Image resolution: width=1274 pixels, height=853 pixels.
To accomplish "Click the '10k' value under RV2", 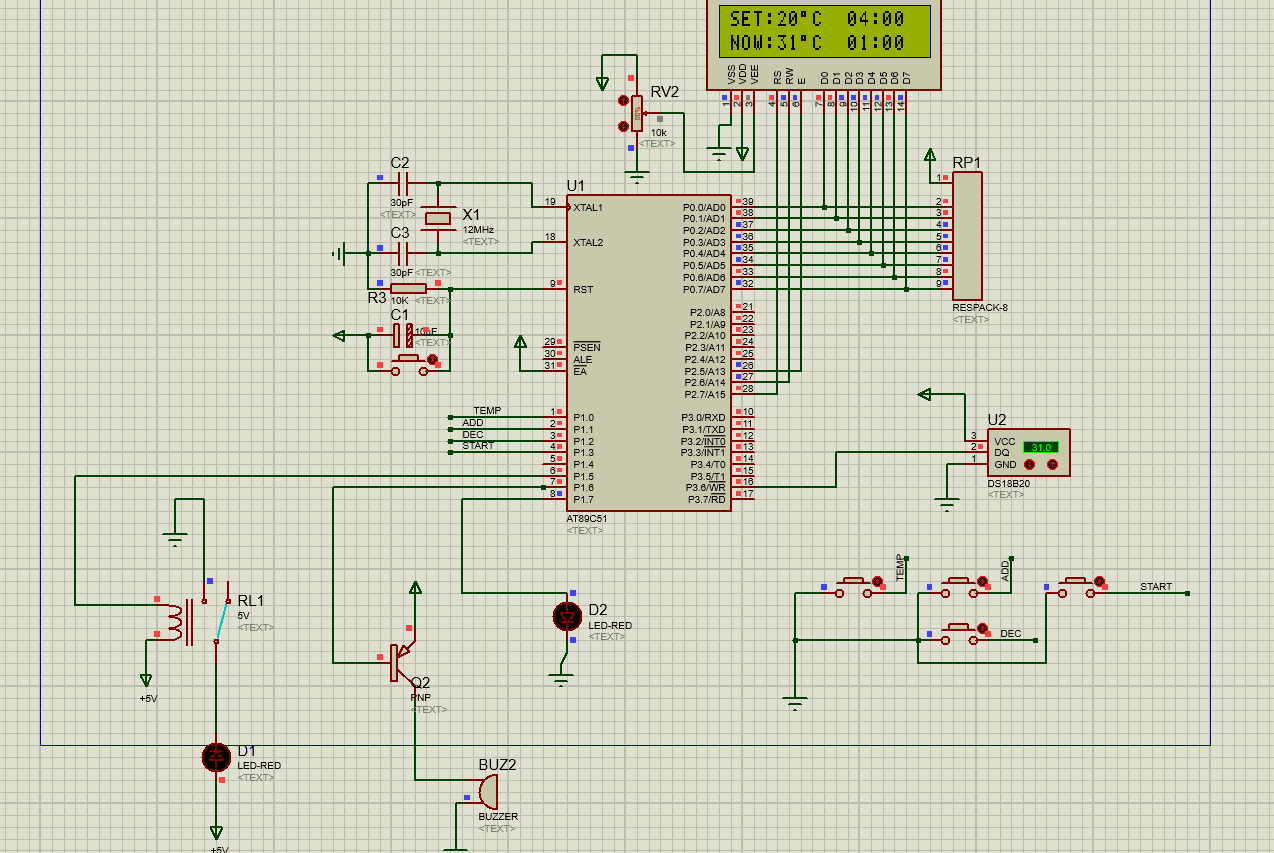I will (658, 132).
